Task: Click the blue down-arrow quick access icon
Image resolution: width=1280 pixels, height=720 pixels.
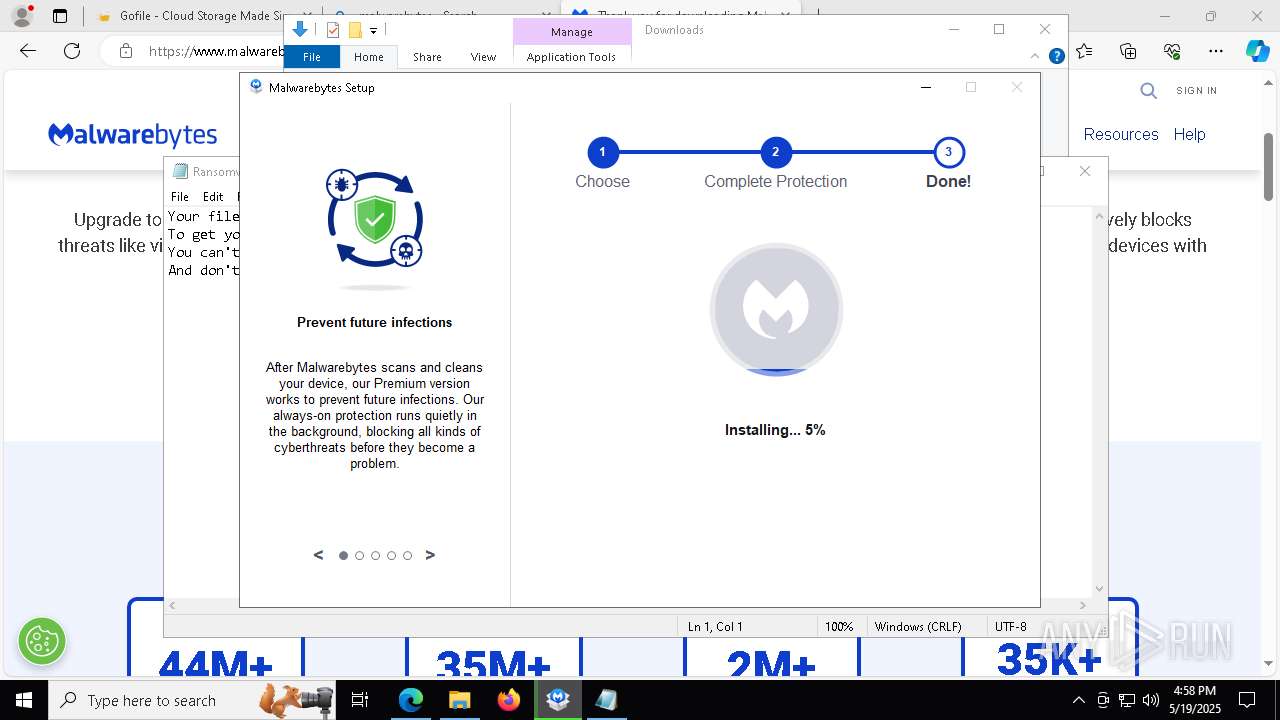Action: pos(299,30)
